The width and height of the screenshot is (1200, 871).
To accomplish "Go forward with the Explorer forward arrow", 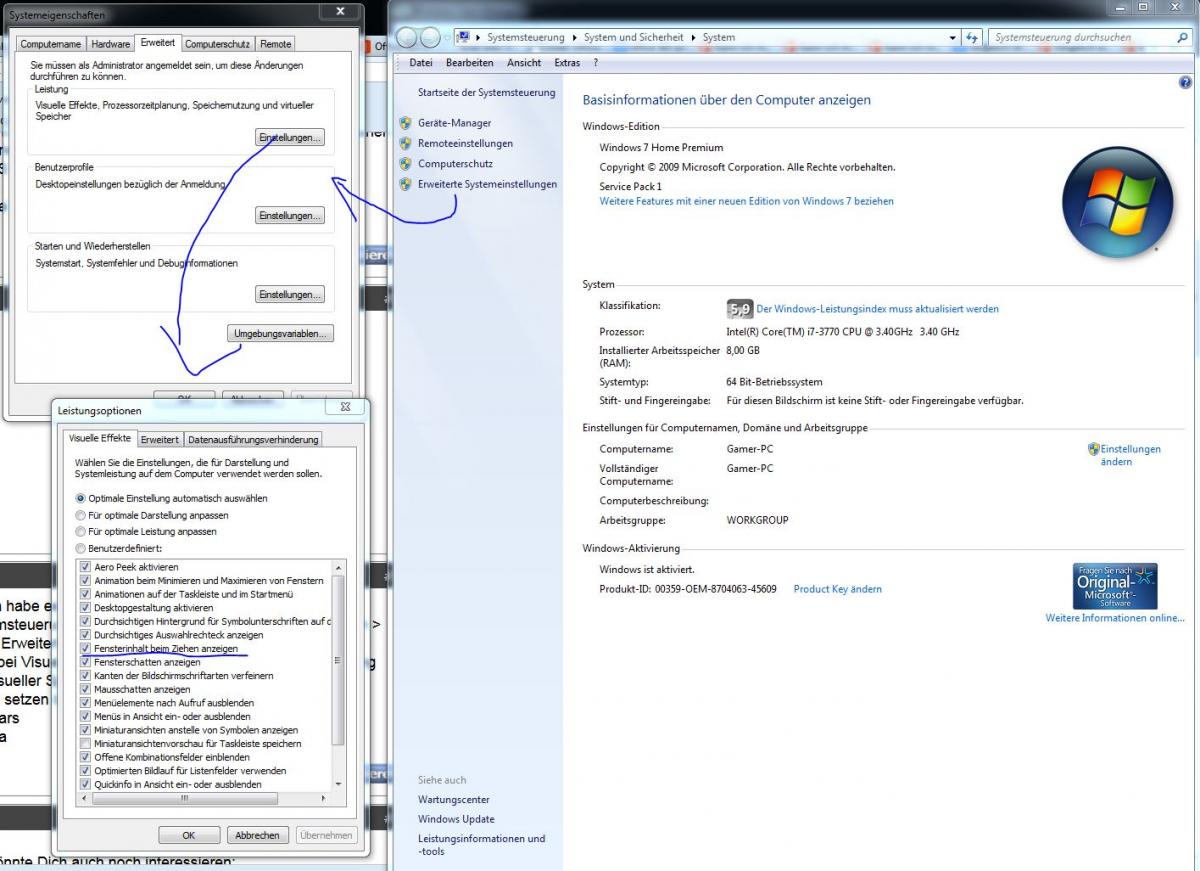I will pos(430,38).
